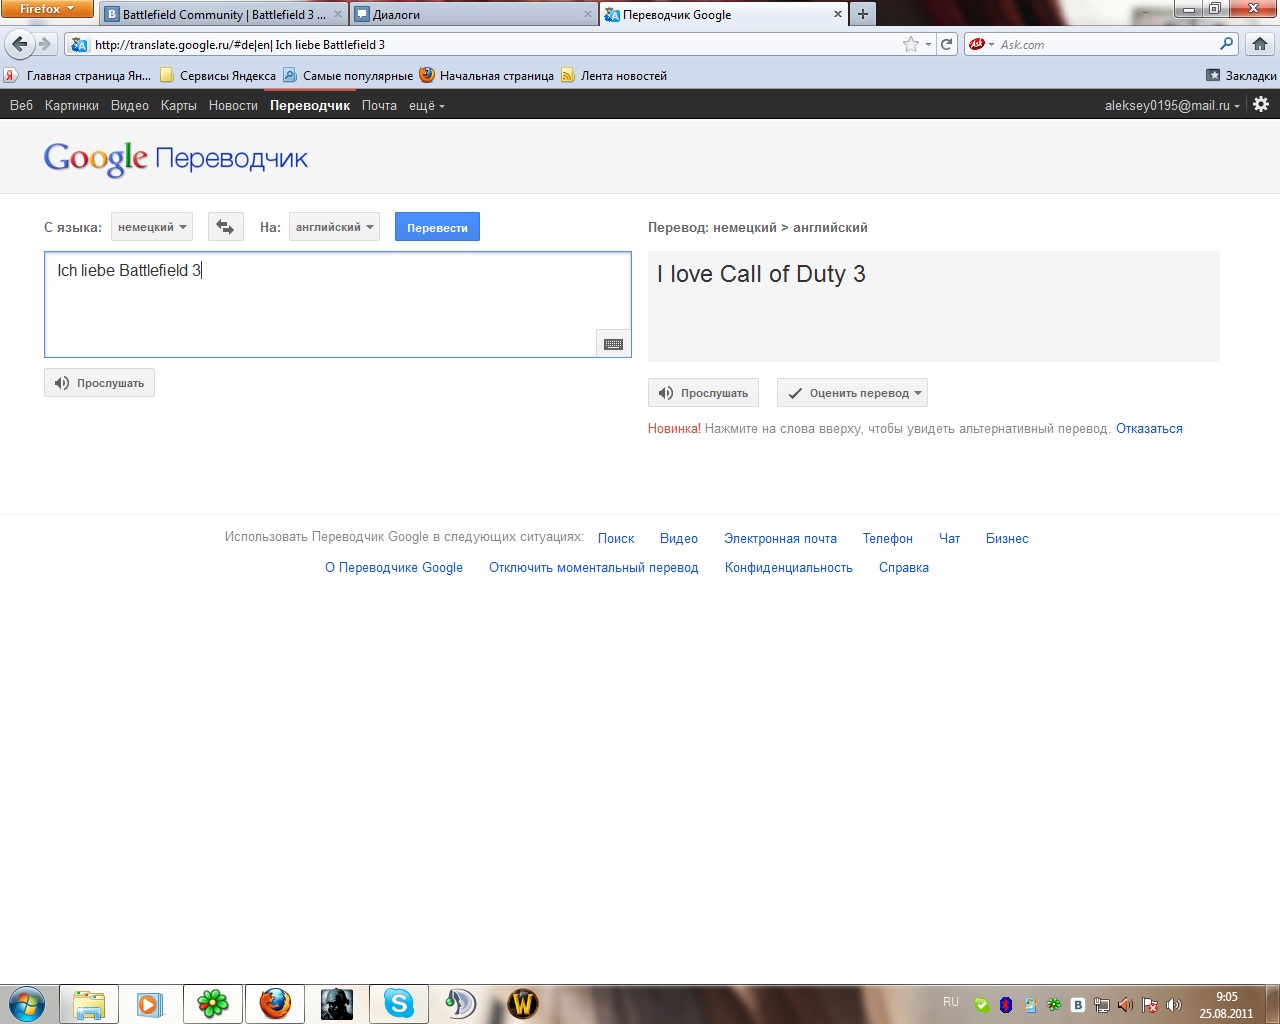Image resolution: width=1280 pixels, height=1024 pixels.
Task: Click the soldier game icon in taskbar
Action: pos(336,1004)
